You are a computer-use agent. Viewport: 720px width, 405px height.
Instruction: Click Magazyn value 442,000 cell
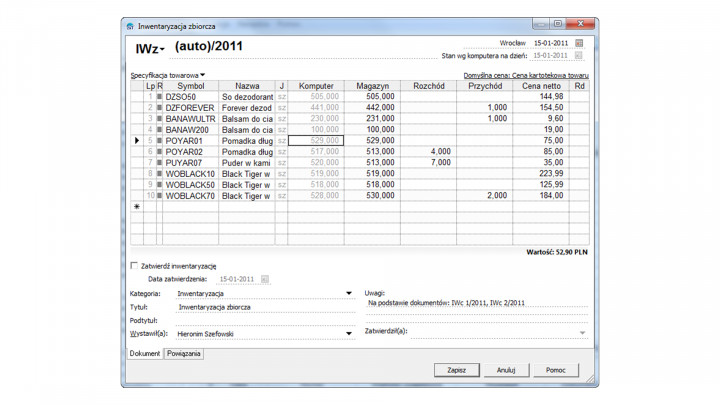point(372,107)
